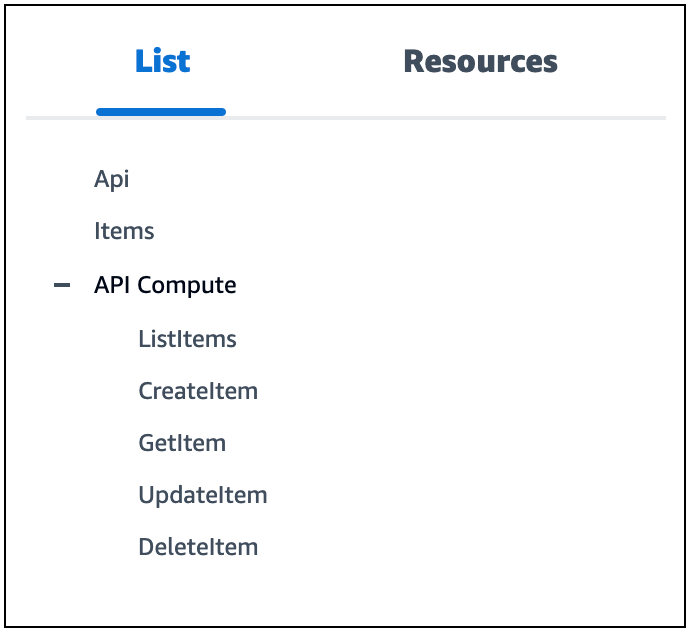Click the minus icon beside API Compute
690x632 pixels.
click(x=62, y=286)
